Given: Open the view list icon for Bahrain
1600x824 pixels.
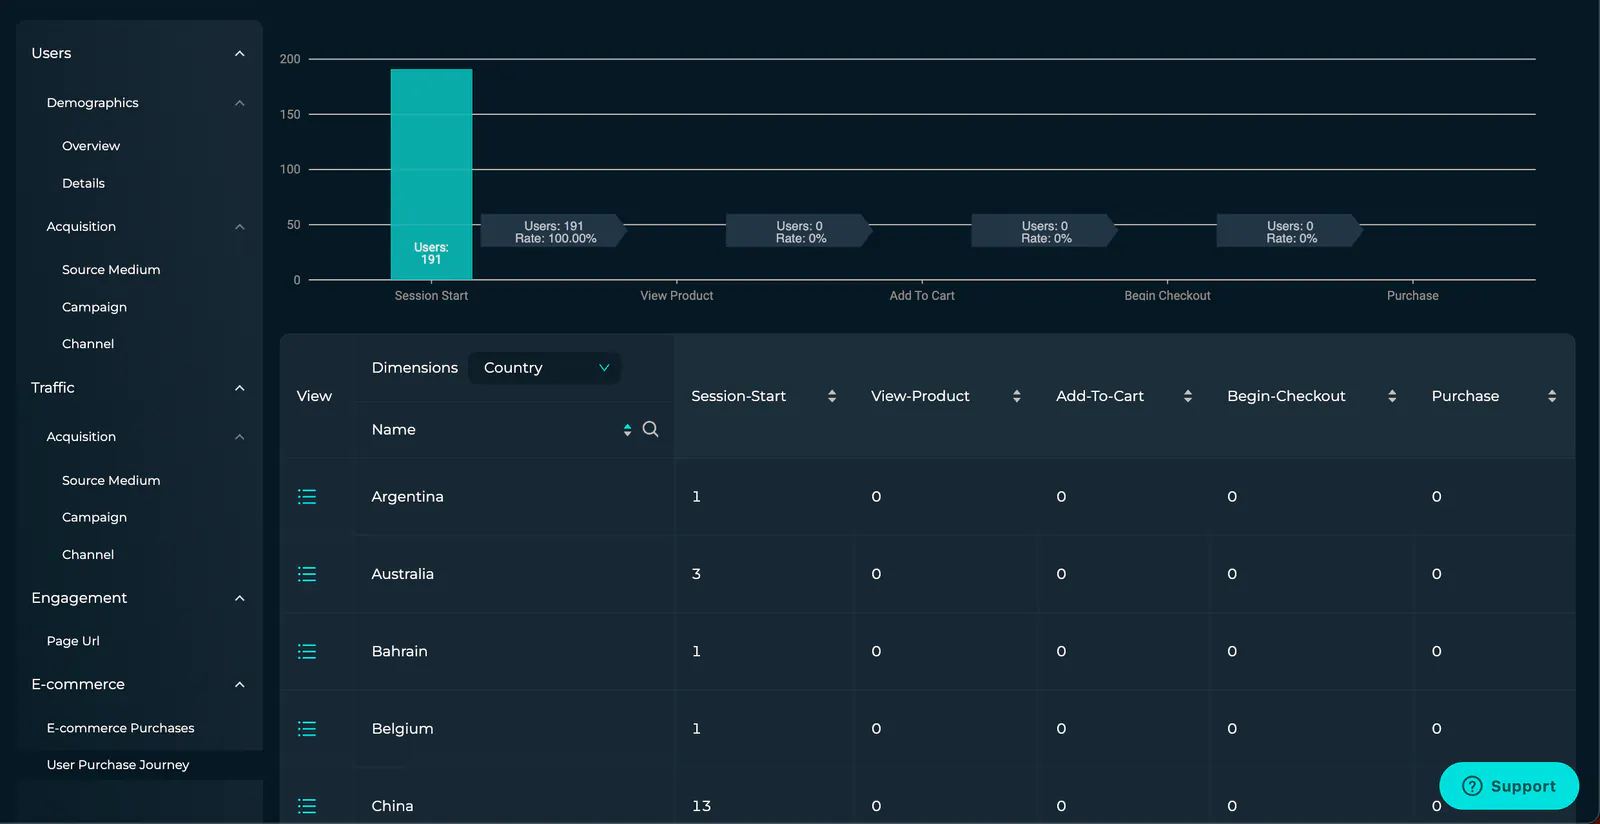Looking at the screenshot, I should click(x=307, y=651).
